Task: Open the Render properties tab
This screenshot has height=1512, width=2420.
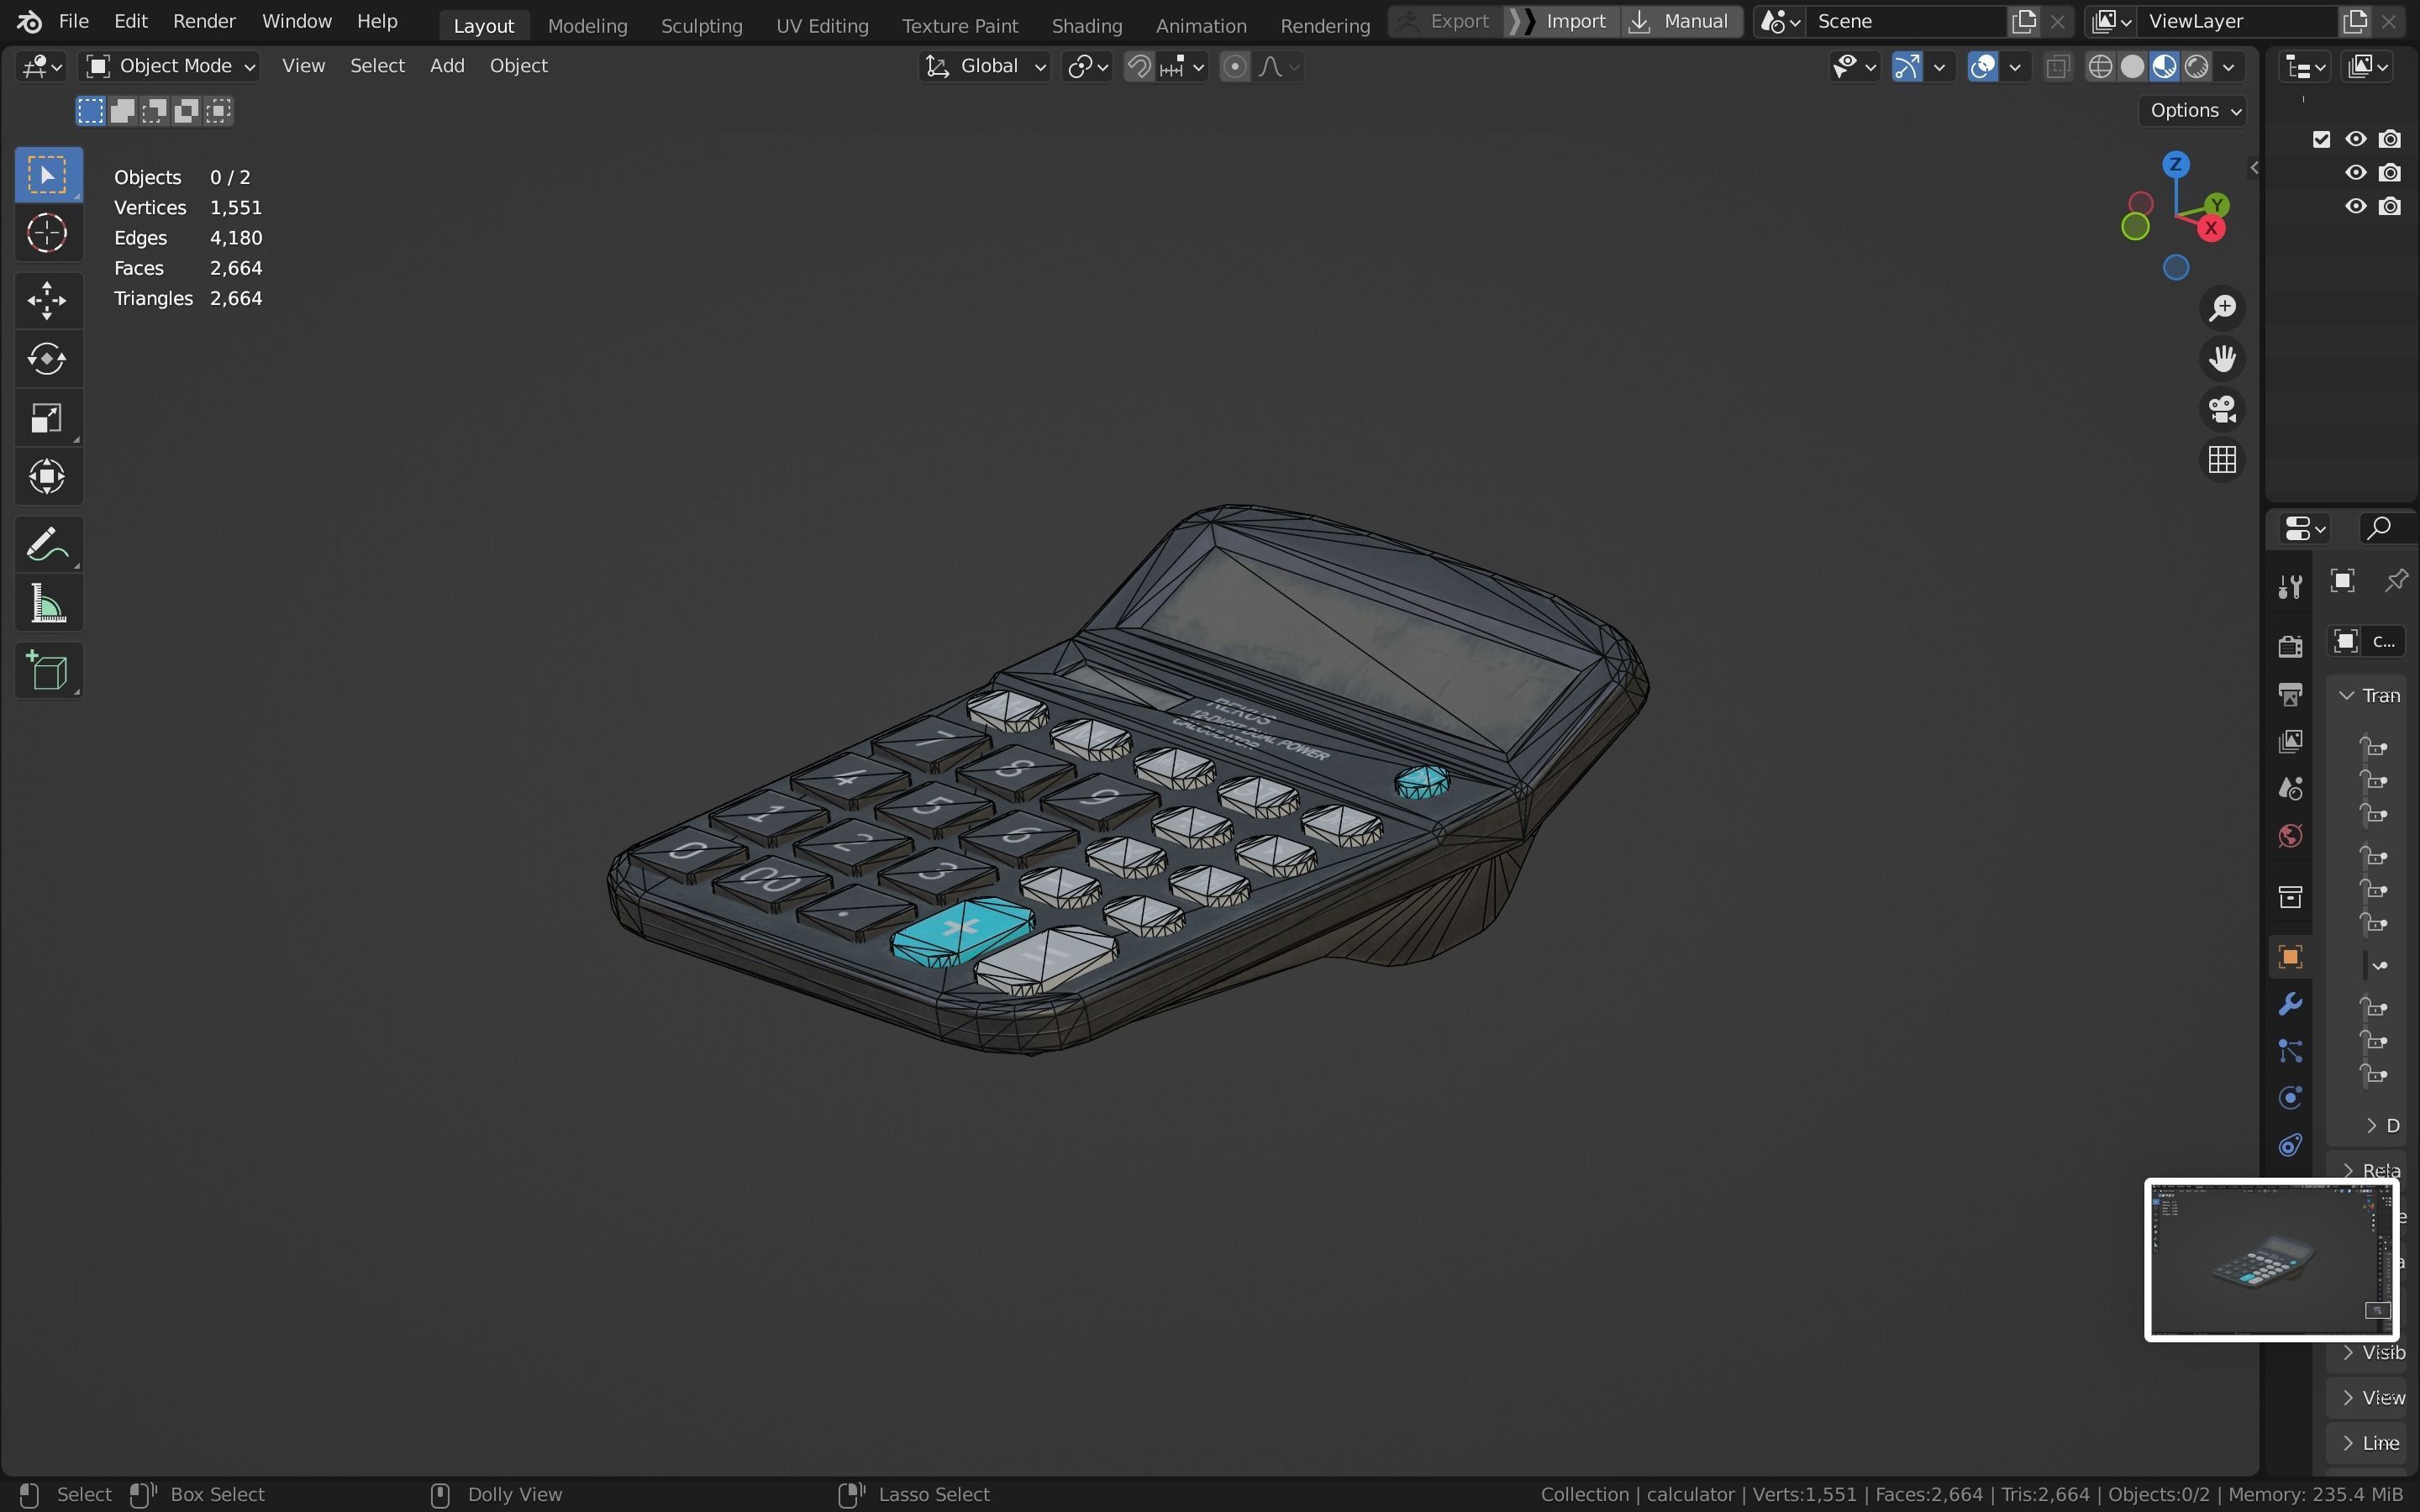Action: [2290, 646]
